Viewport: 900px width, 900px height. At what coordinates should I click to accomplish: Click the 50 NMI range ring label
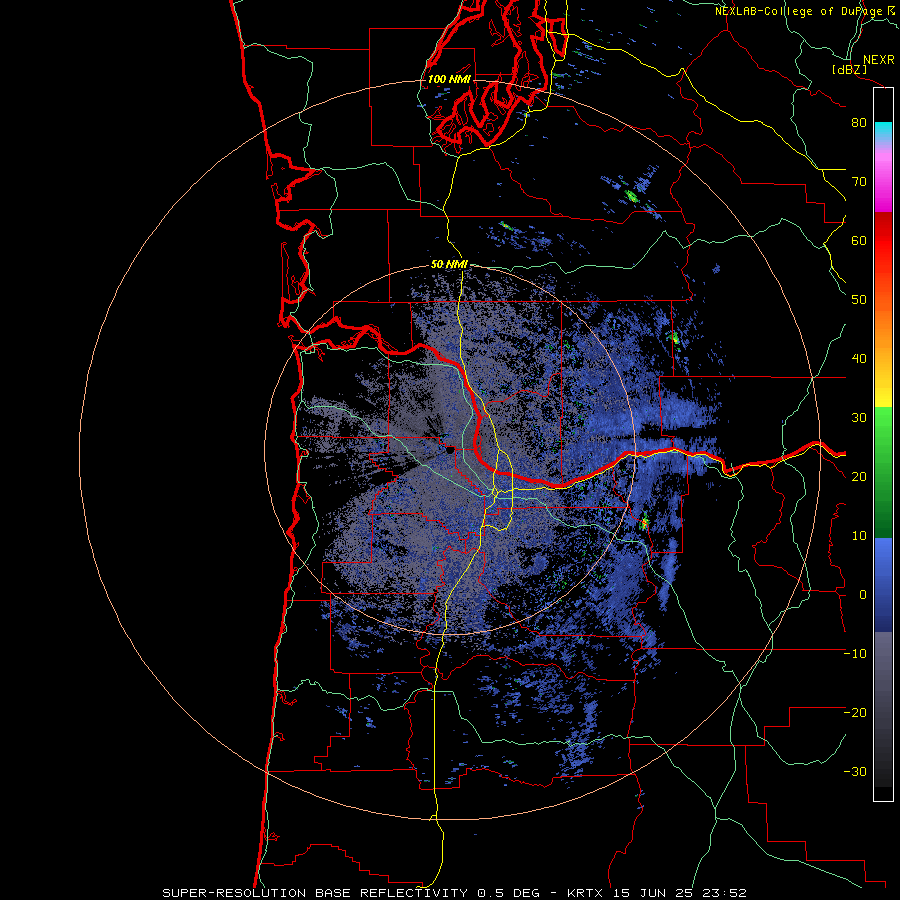449,265
